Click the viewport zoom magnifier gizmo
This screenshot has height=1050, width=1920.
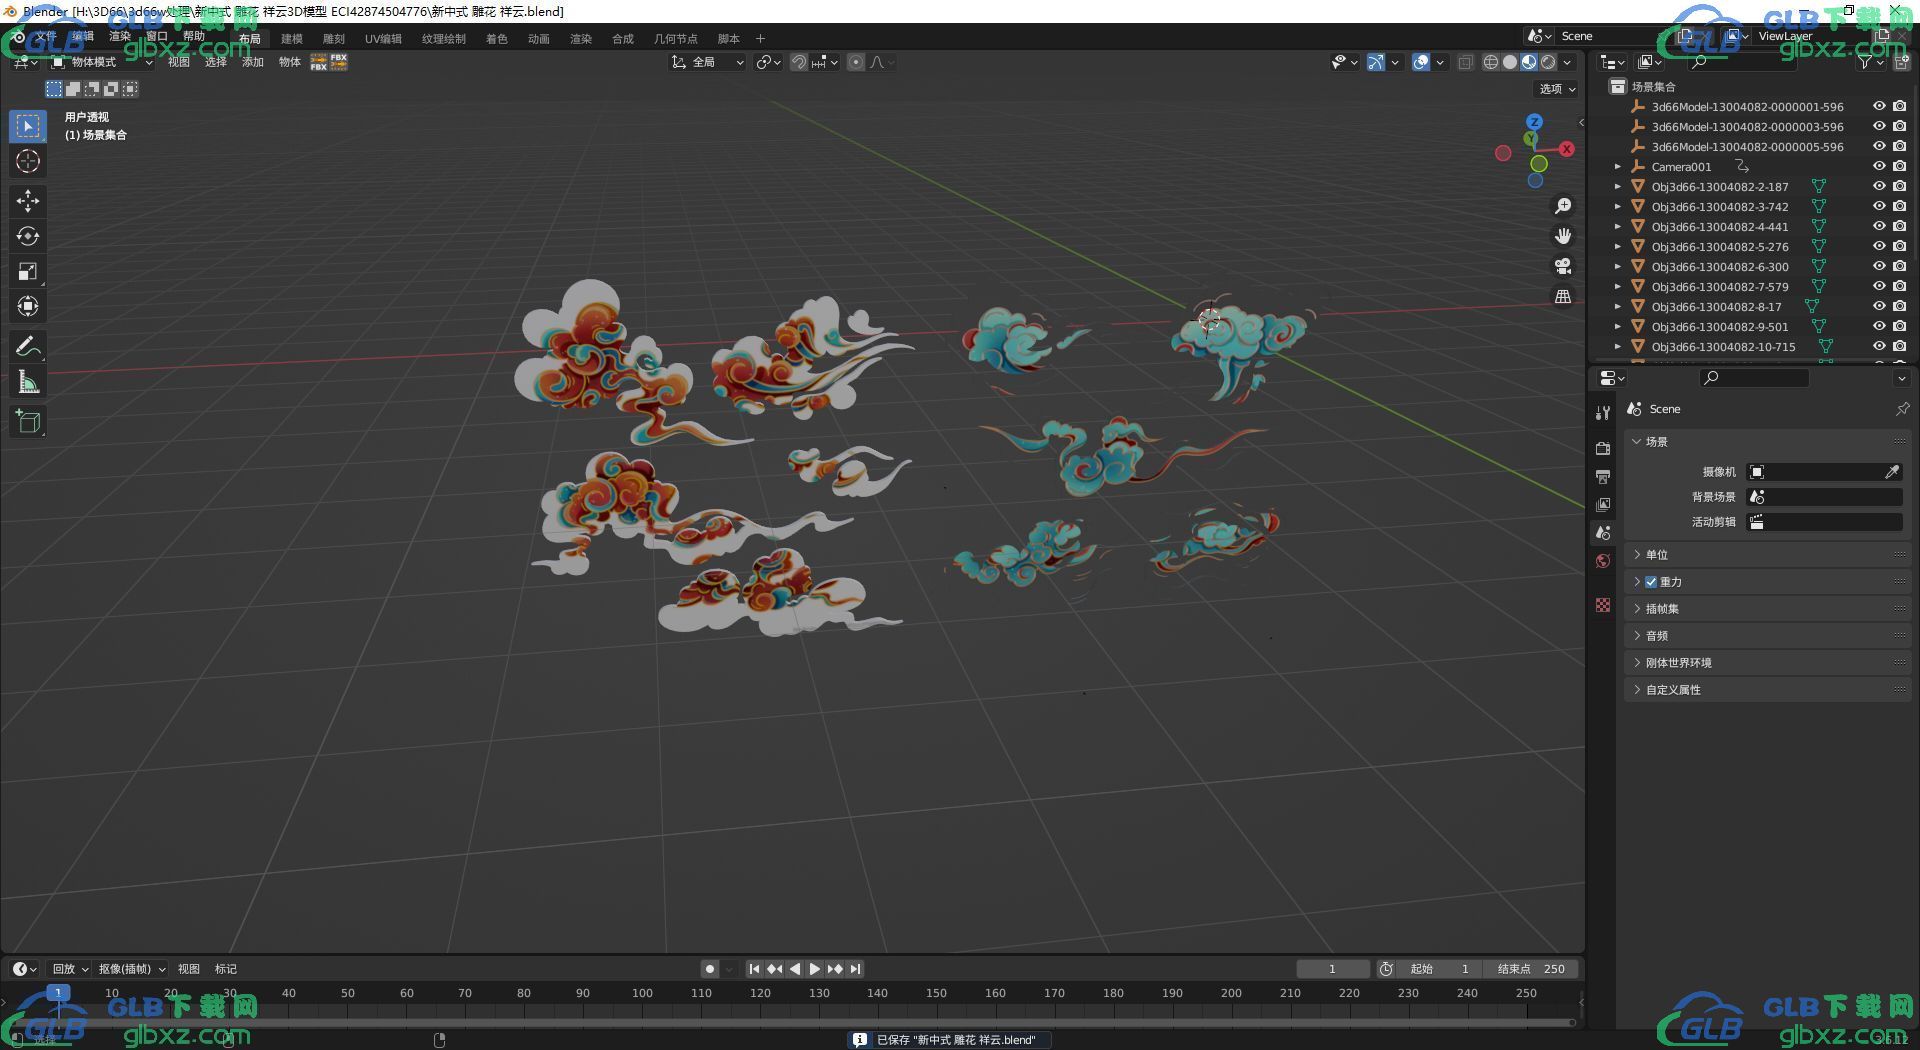[1563, 206]
